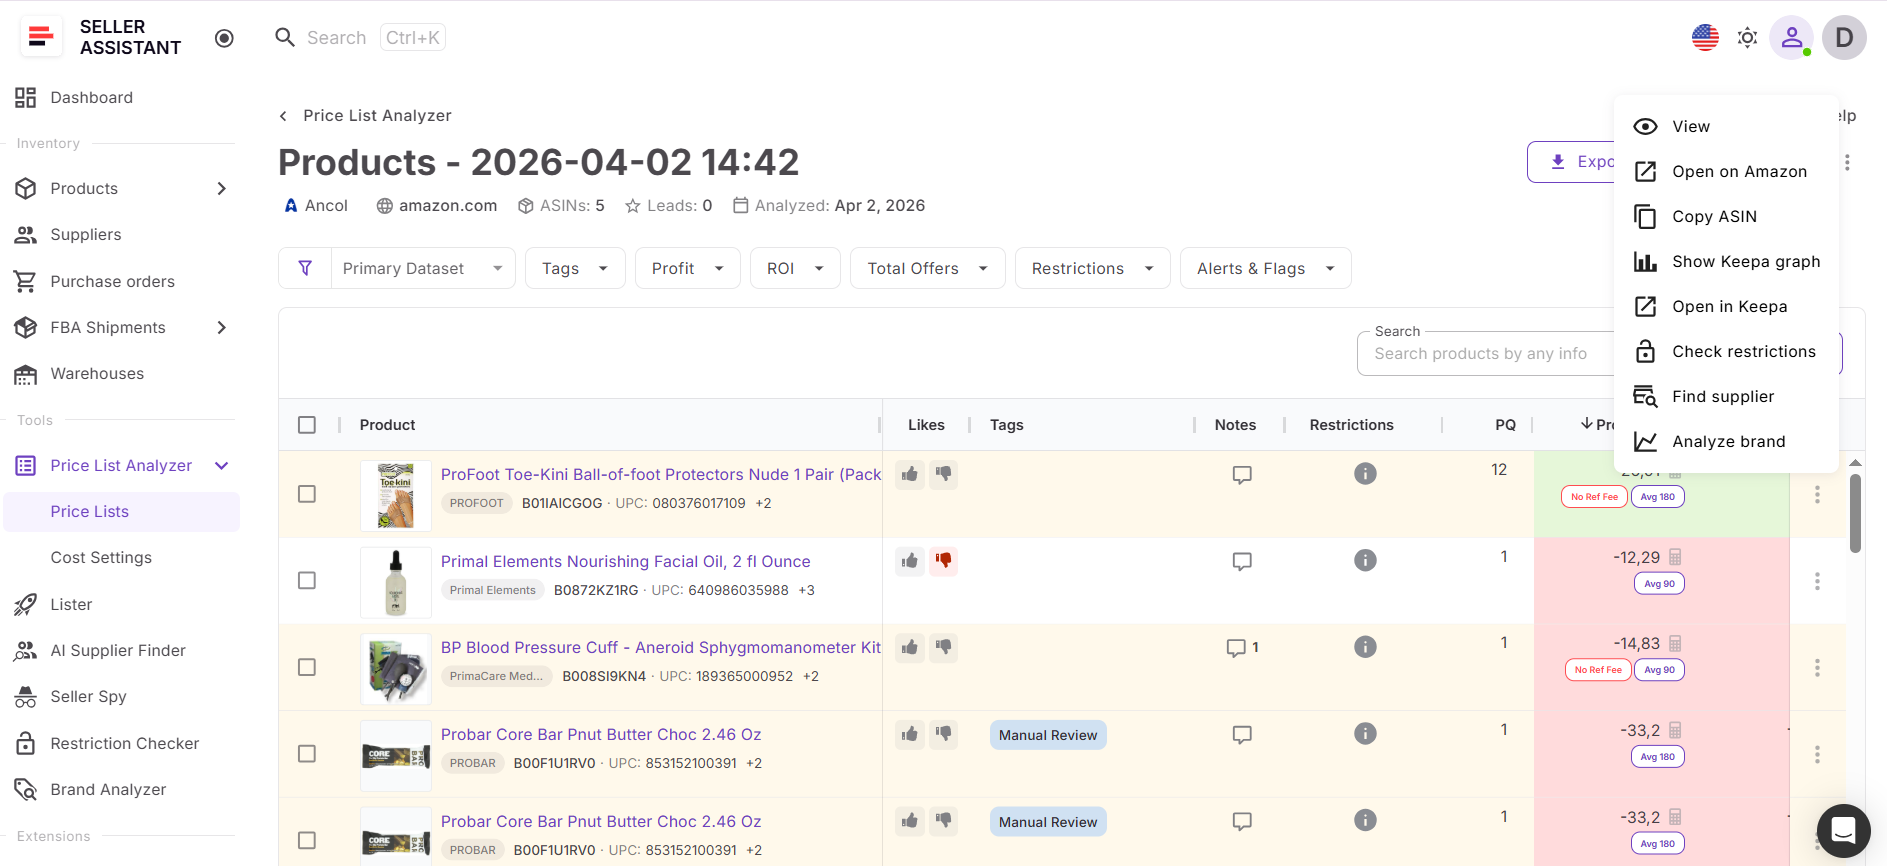Click Manual Review tag on first Probar
The height and width of the screenshot is (866, 1887).
pyautogui.click(x=1048, y=735)
